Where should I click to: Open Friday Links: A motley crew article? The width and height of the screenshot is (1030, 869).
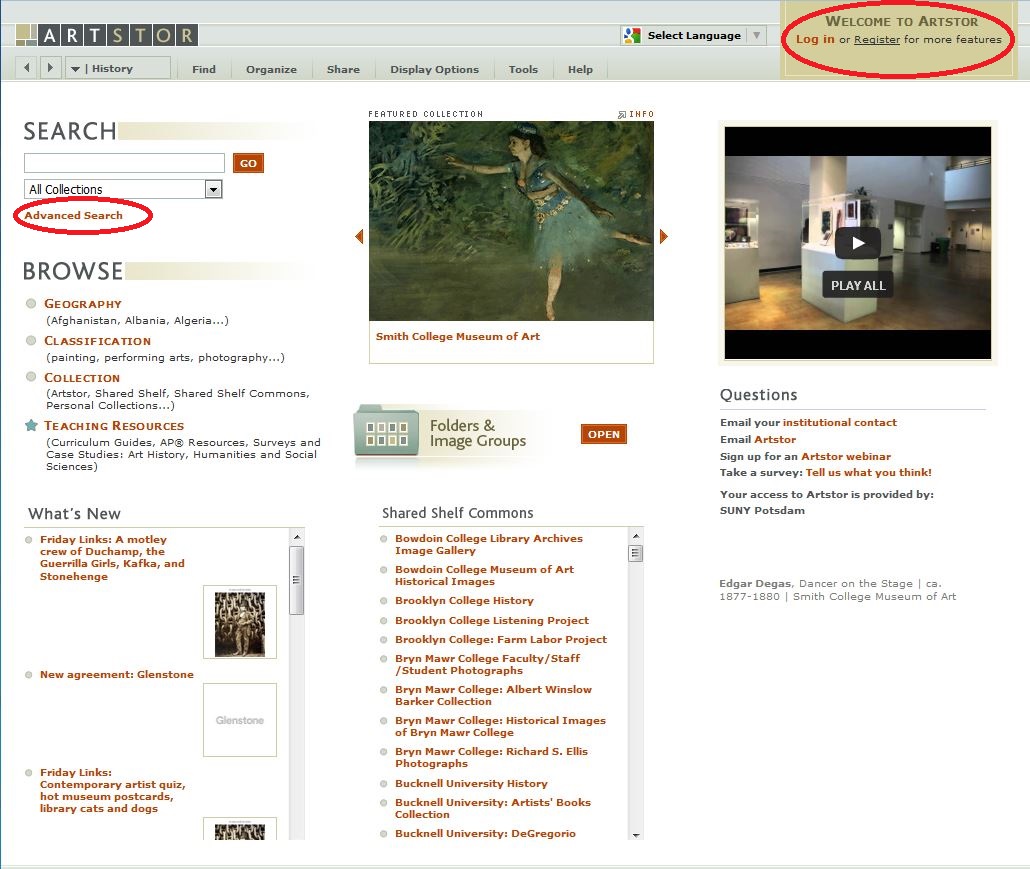(112, 558)
